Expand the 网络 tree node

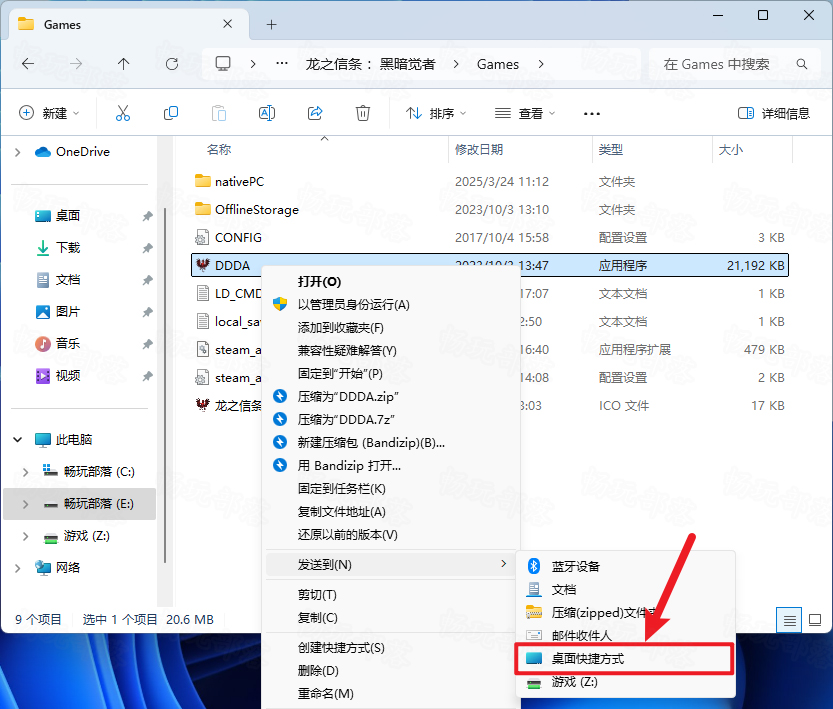coord(18,568)
